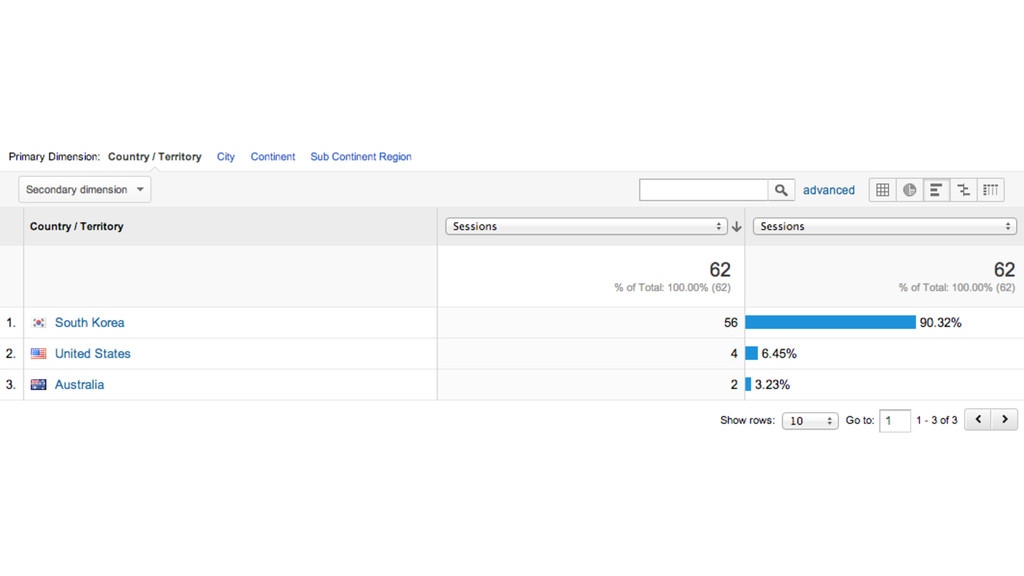Click the United States 6.45% bar
This screenshot has width=1024, height=576.
[x=751, y=353]
